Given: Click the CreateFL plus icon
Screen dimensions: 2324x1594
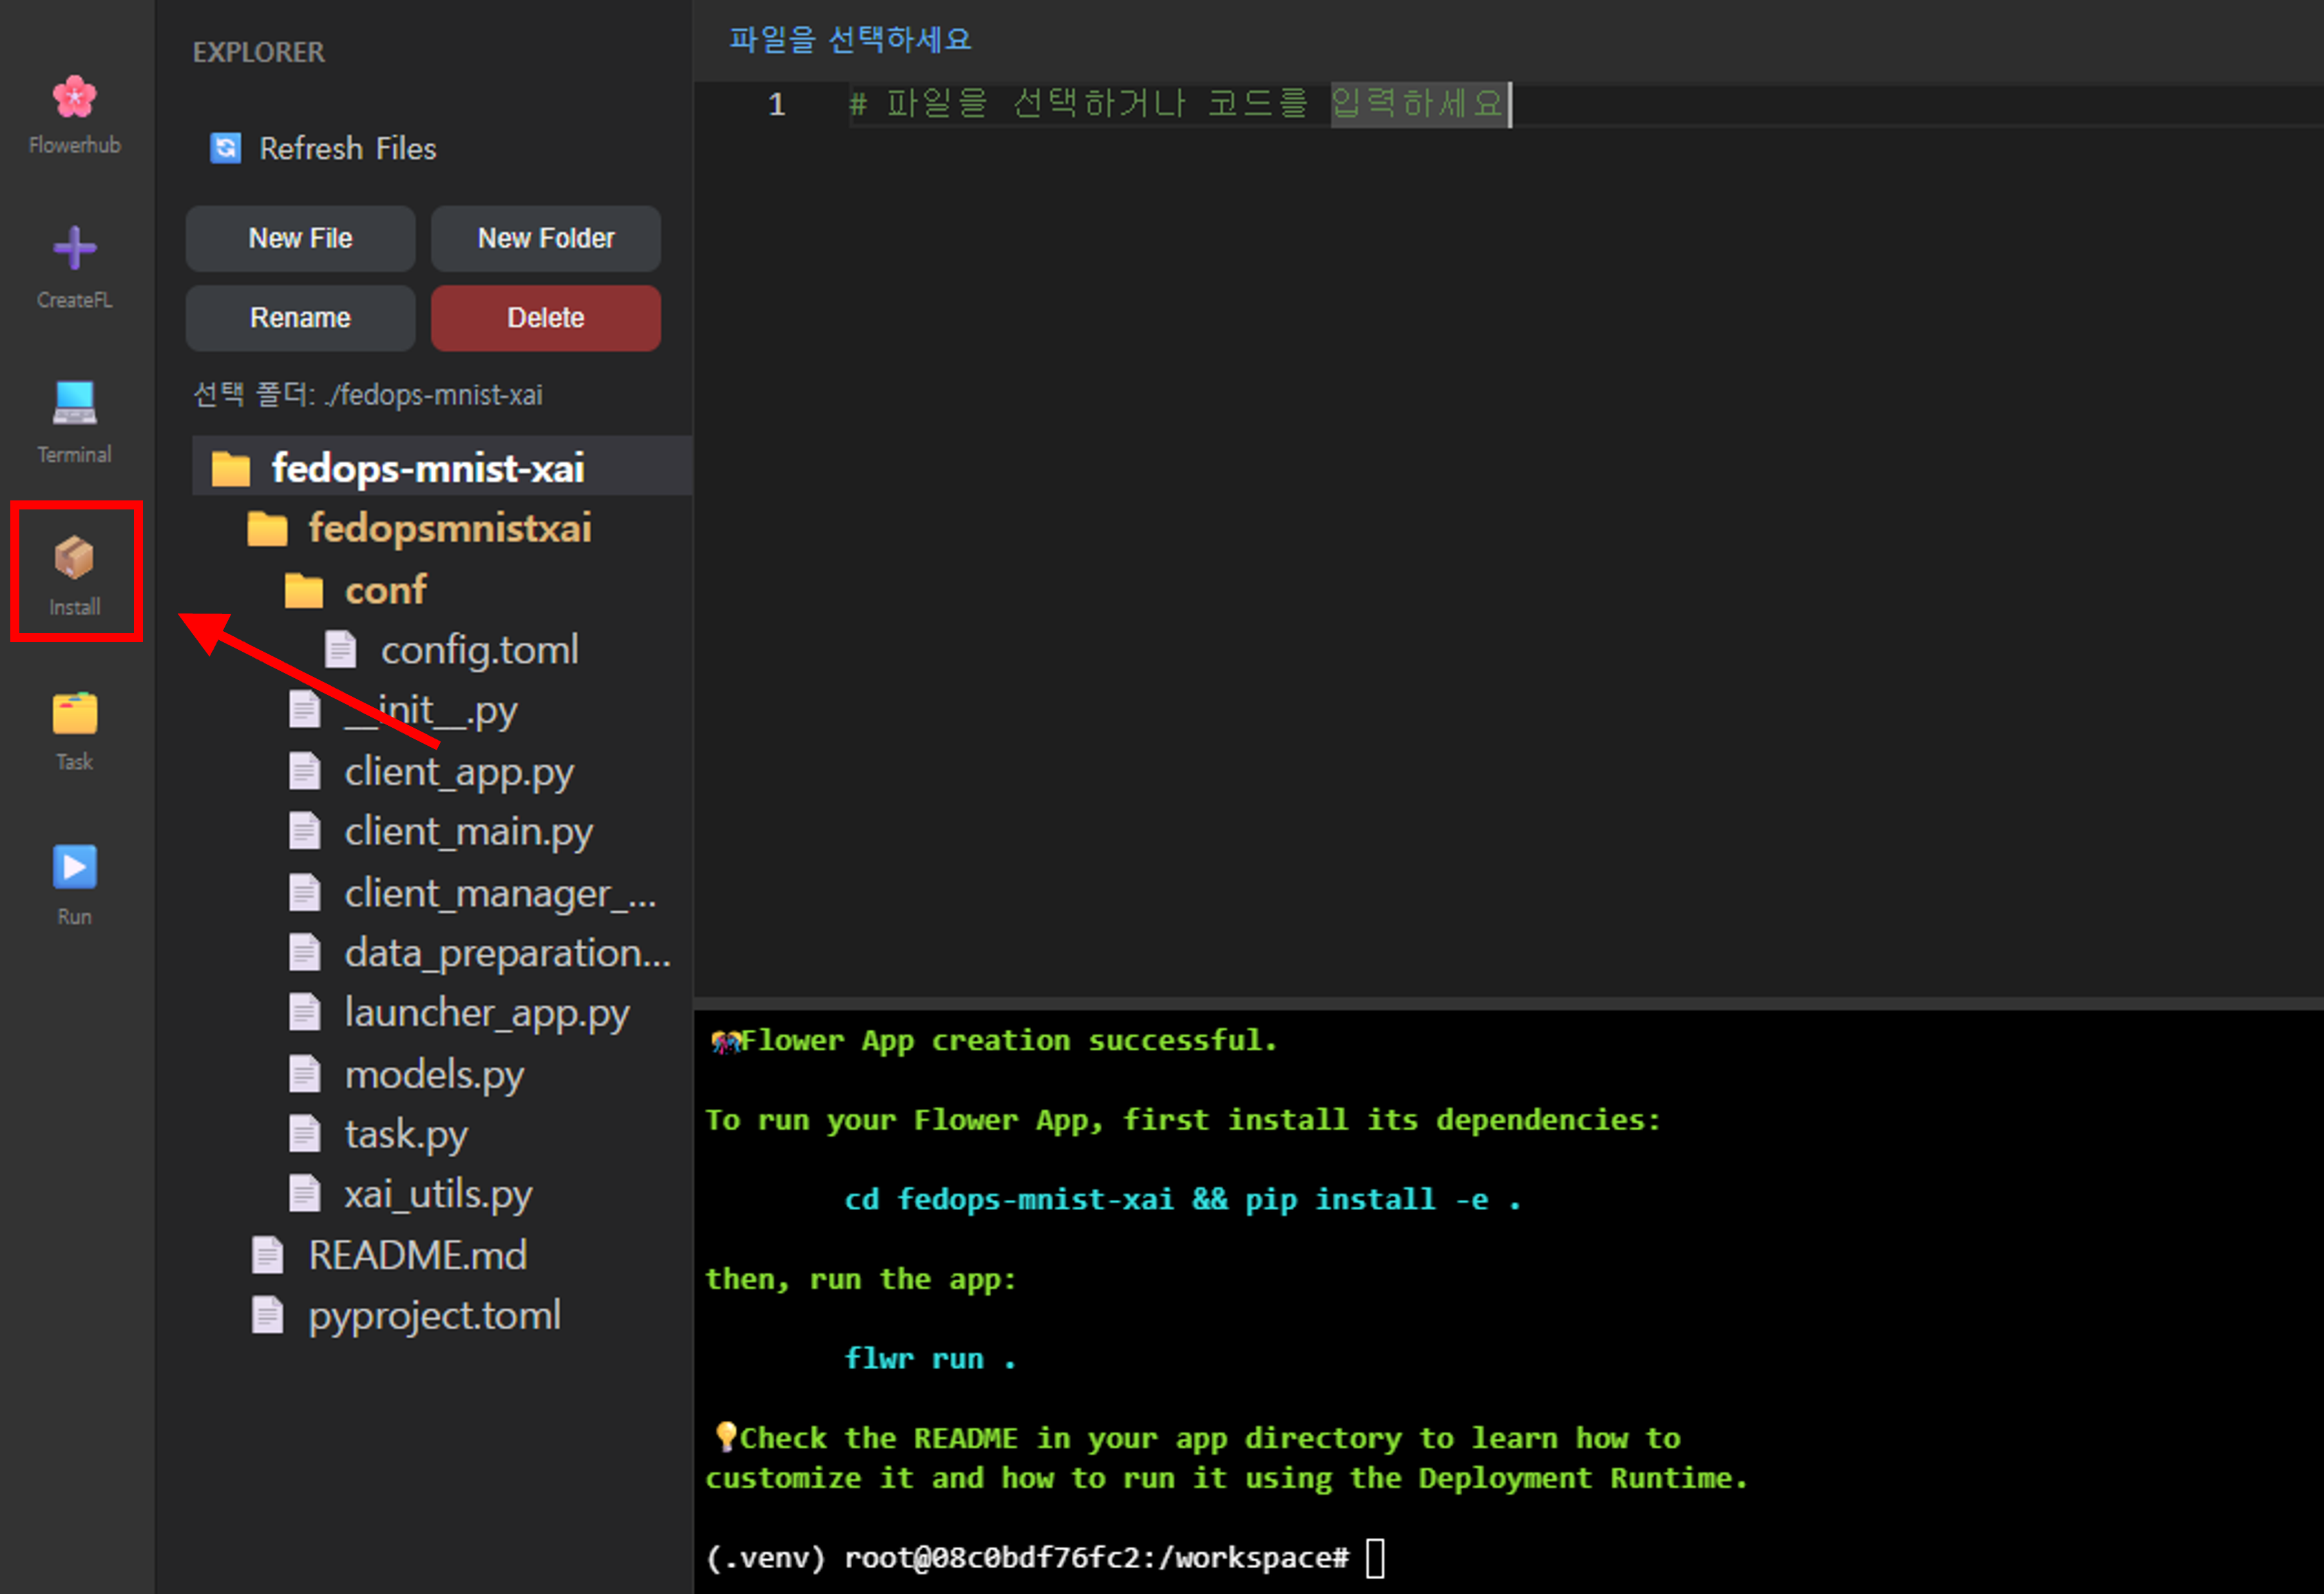Looking at the screenshot, I should pos(74,248).
